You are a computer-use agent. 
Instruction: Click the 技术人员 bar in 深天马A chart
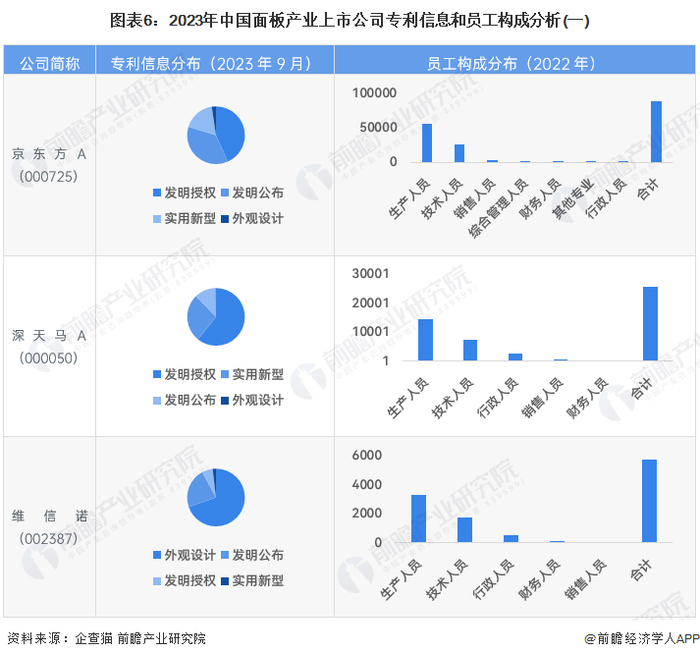(x=470, y=350)
